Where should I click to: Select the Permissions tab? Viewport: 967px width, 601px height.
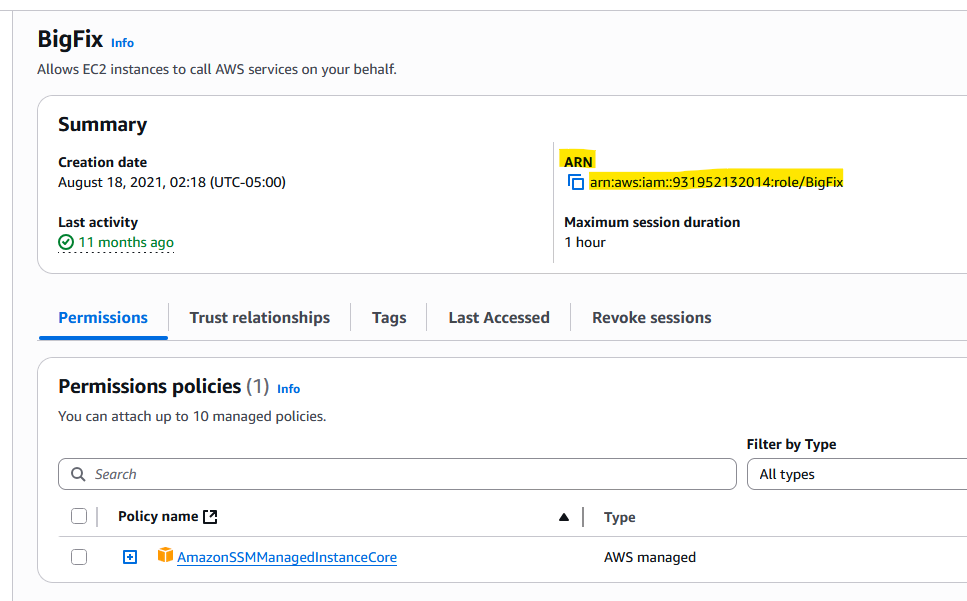[103, 317]
